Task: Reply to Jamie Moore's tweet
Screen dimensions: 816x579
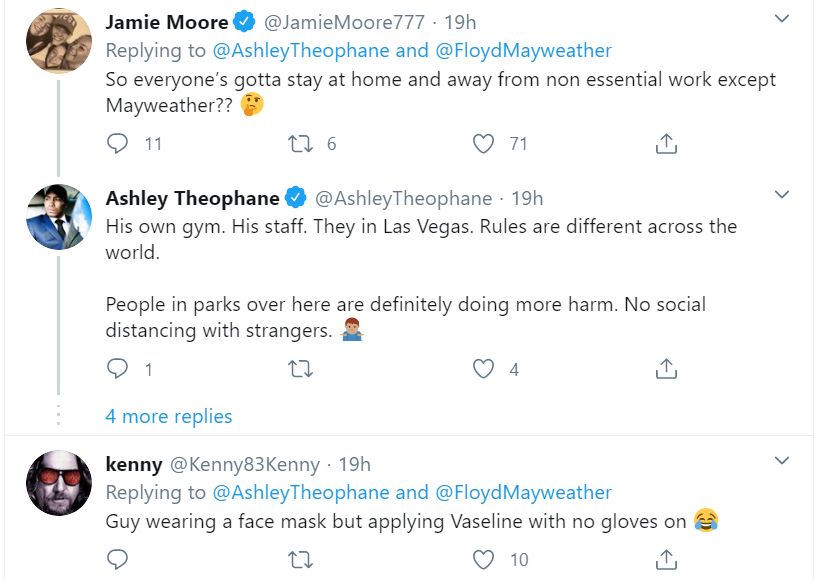Action: click(118, 144)
